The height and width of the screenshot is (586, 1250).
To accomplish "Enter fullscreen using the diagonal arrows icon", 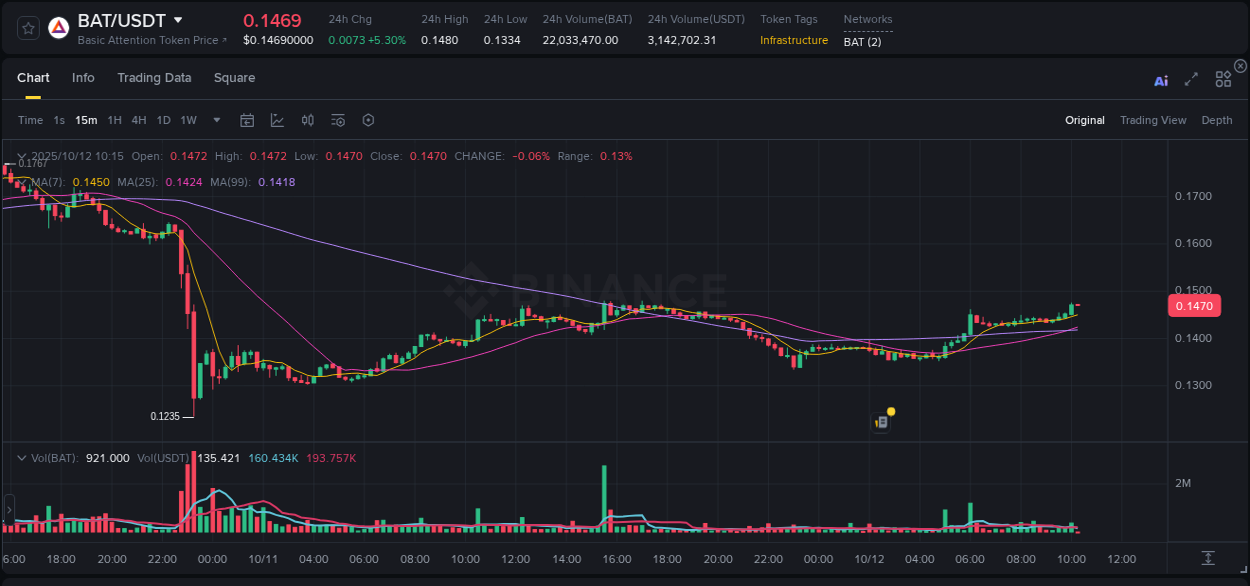I will (x=1190, y=79).
